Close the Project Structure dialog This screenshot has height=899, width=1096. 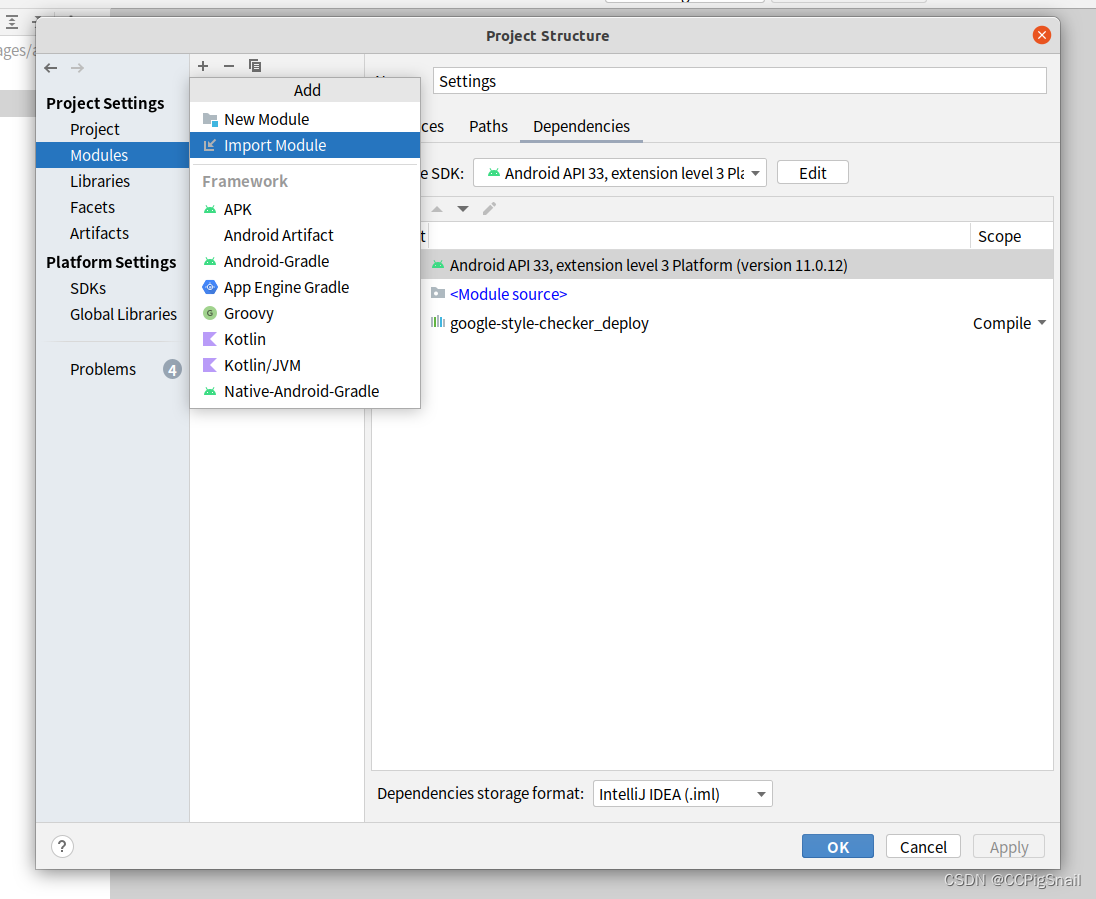coord(1041,35)
